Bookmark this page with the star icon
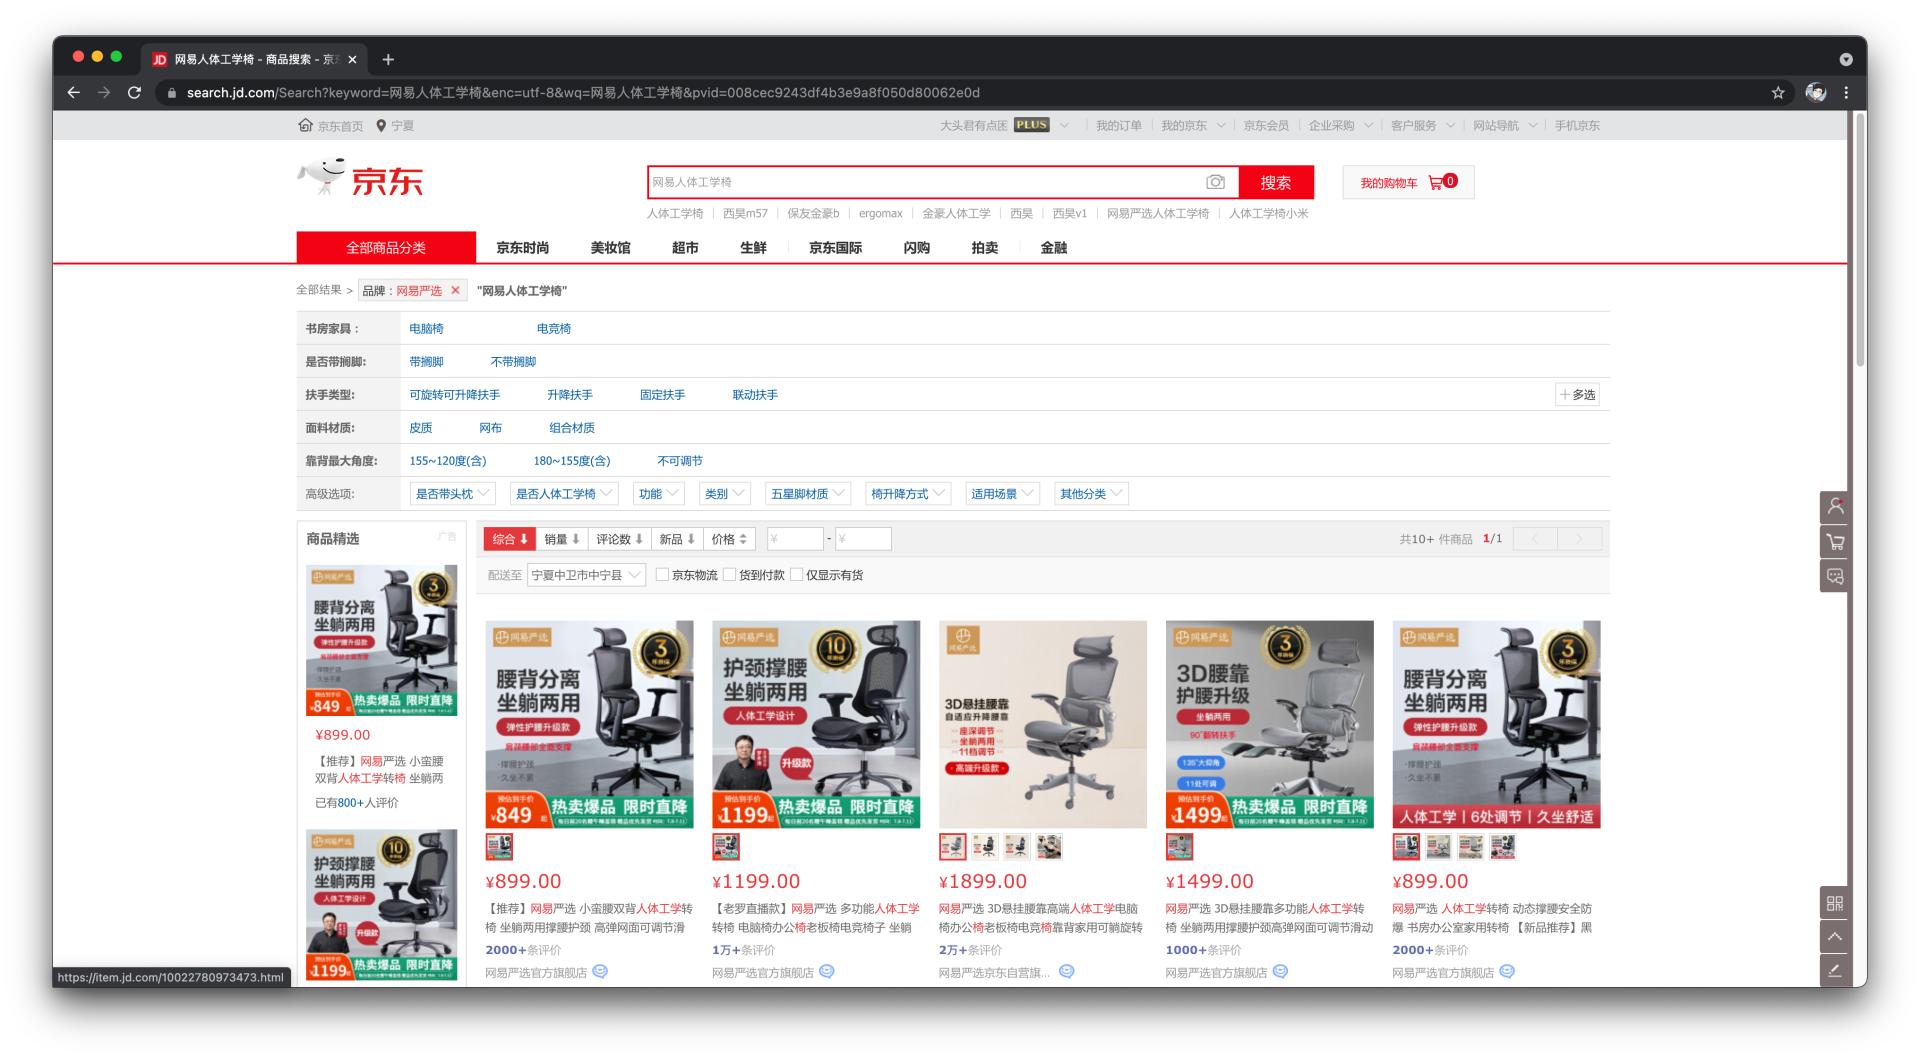The image size is (1920, 1057). (x=1778, y=93)
